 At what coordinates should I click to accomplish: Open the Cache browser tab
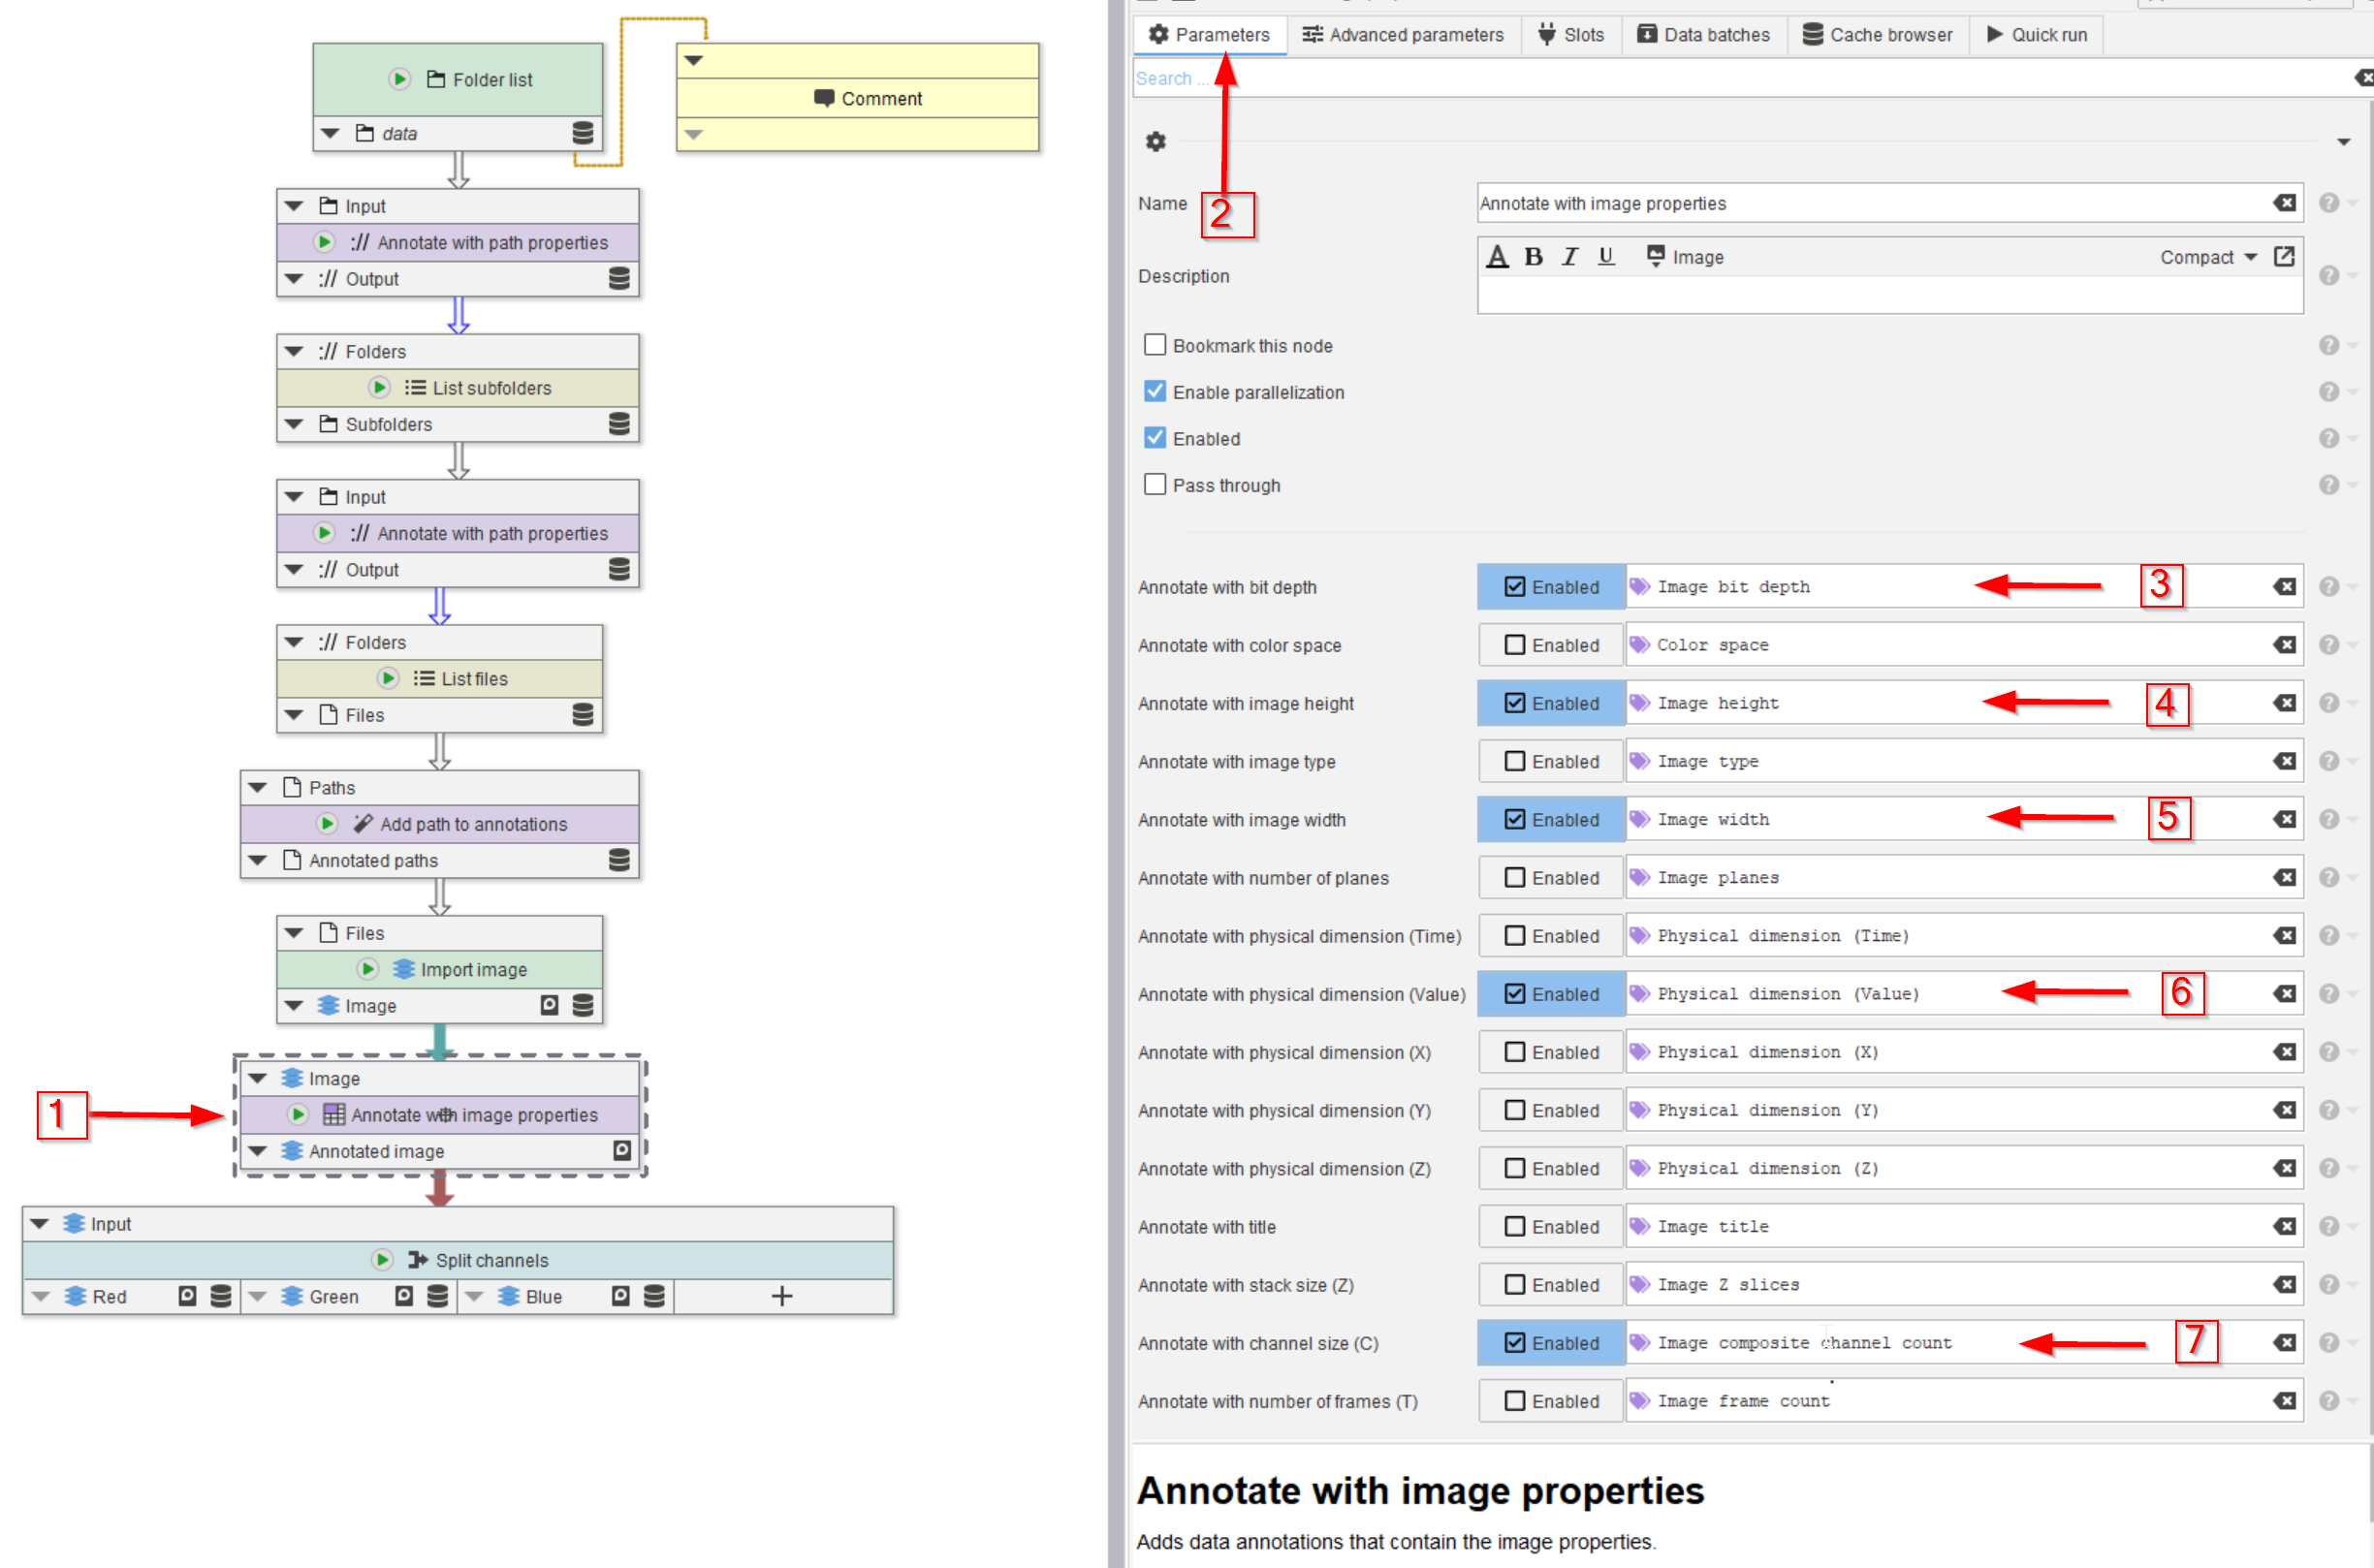(x=1877, y=35)
